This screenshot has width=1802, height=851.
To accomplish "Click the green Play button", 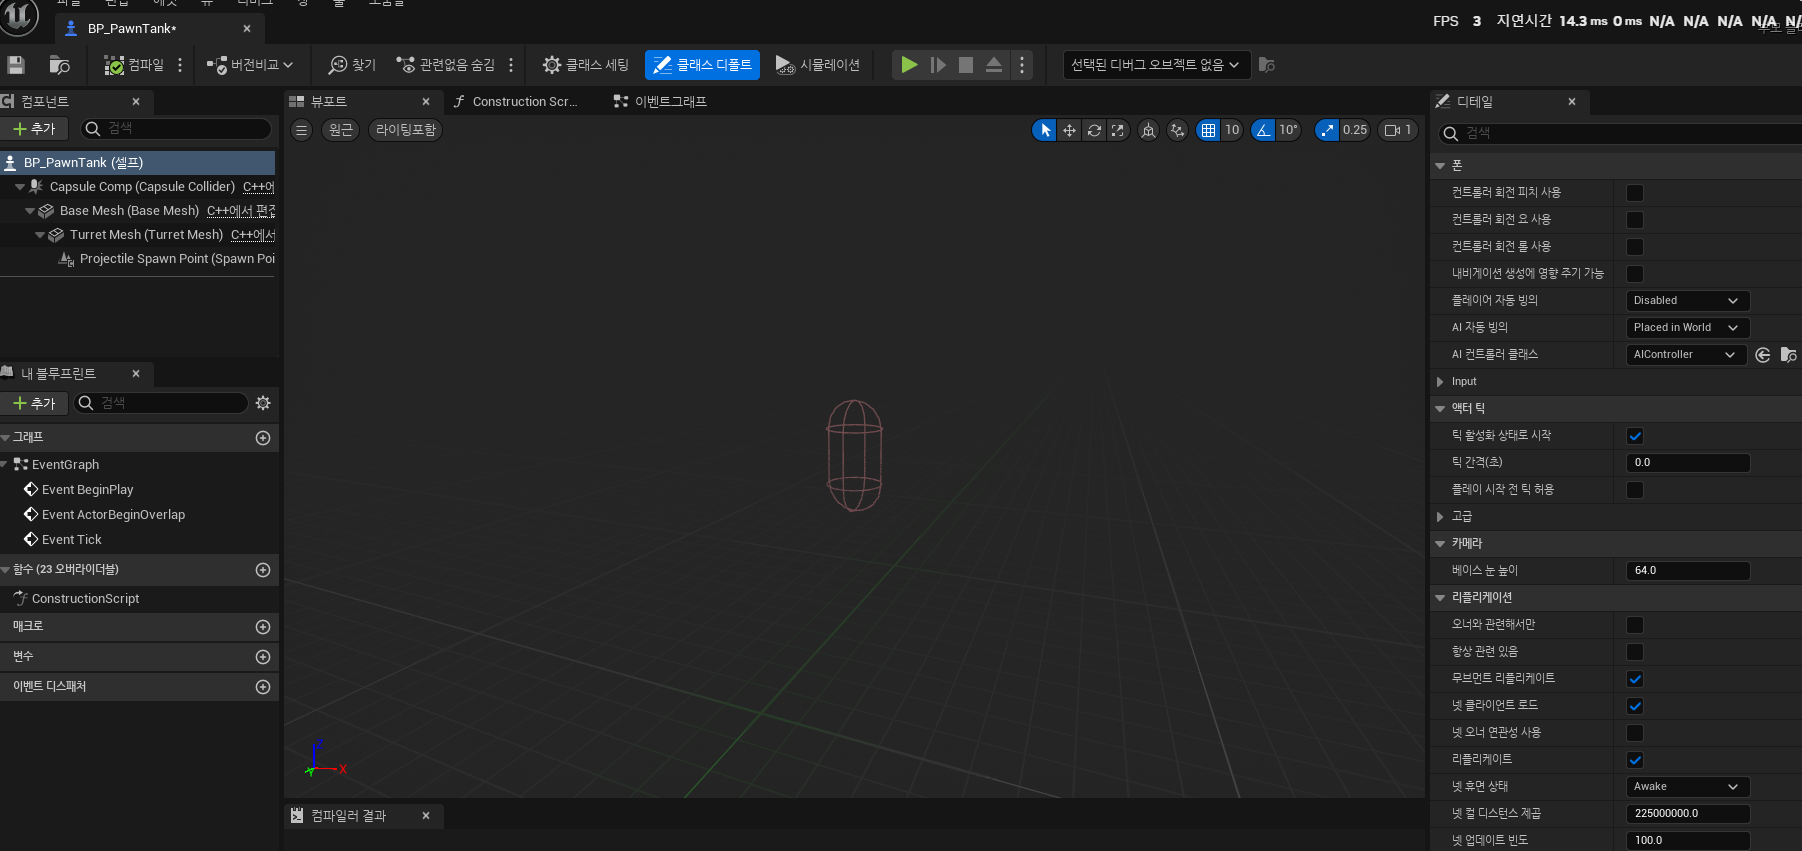I will pos(909,65).
